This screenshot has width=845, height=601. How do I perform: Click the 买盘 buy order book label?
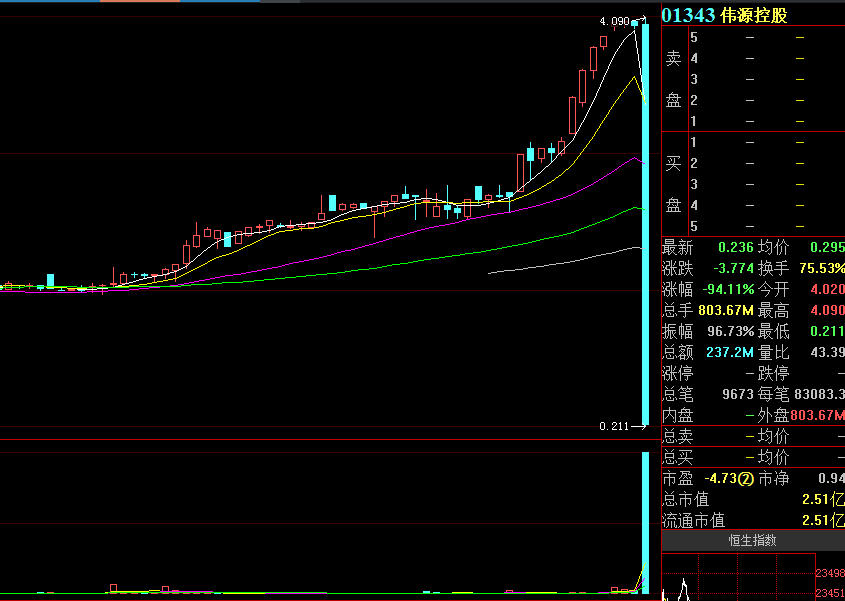pos(674,184)
